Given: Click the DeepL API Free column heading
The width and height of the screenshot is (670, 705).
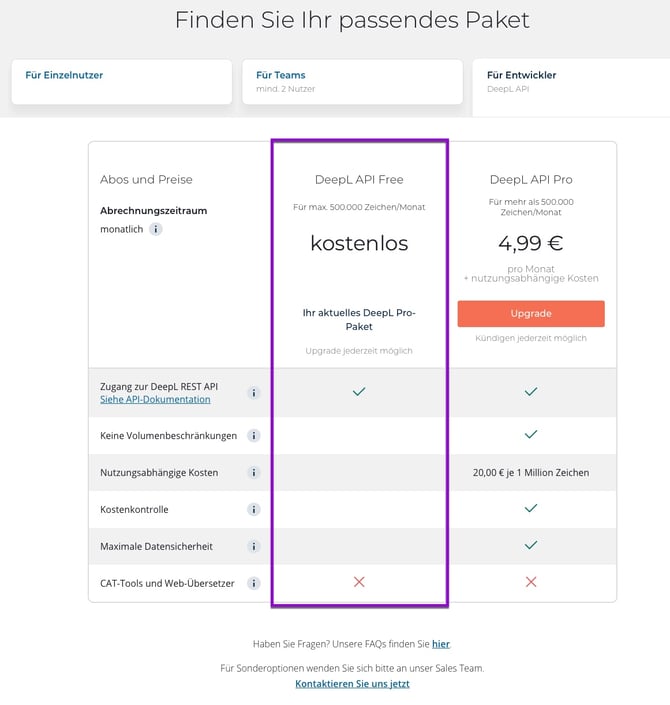Looking at the screenshot, I should point(359,180).
